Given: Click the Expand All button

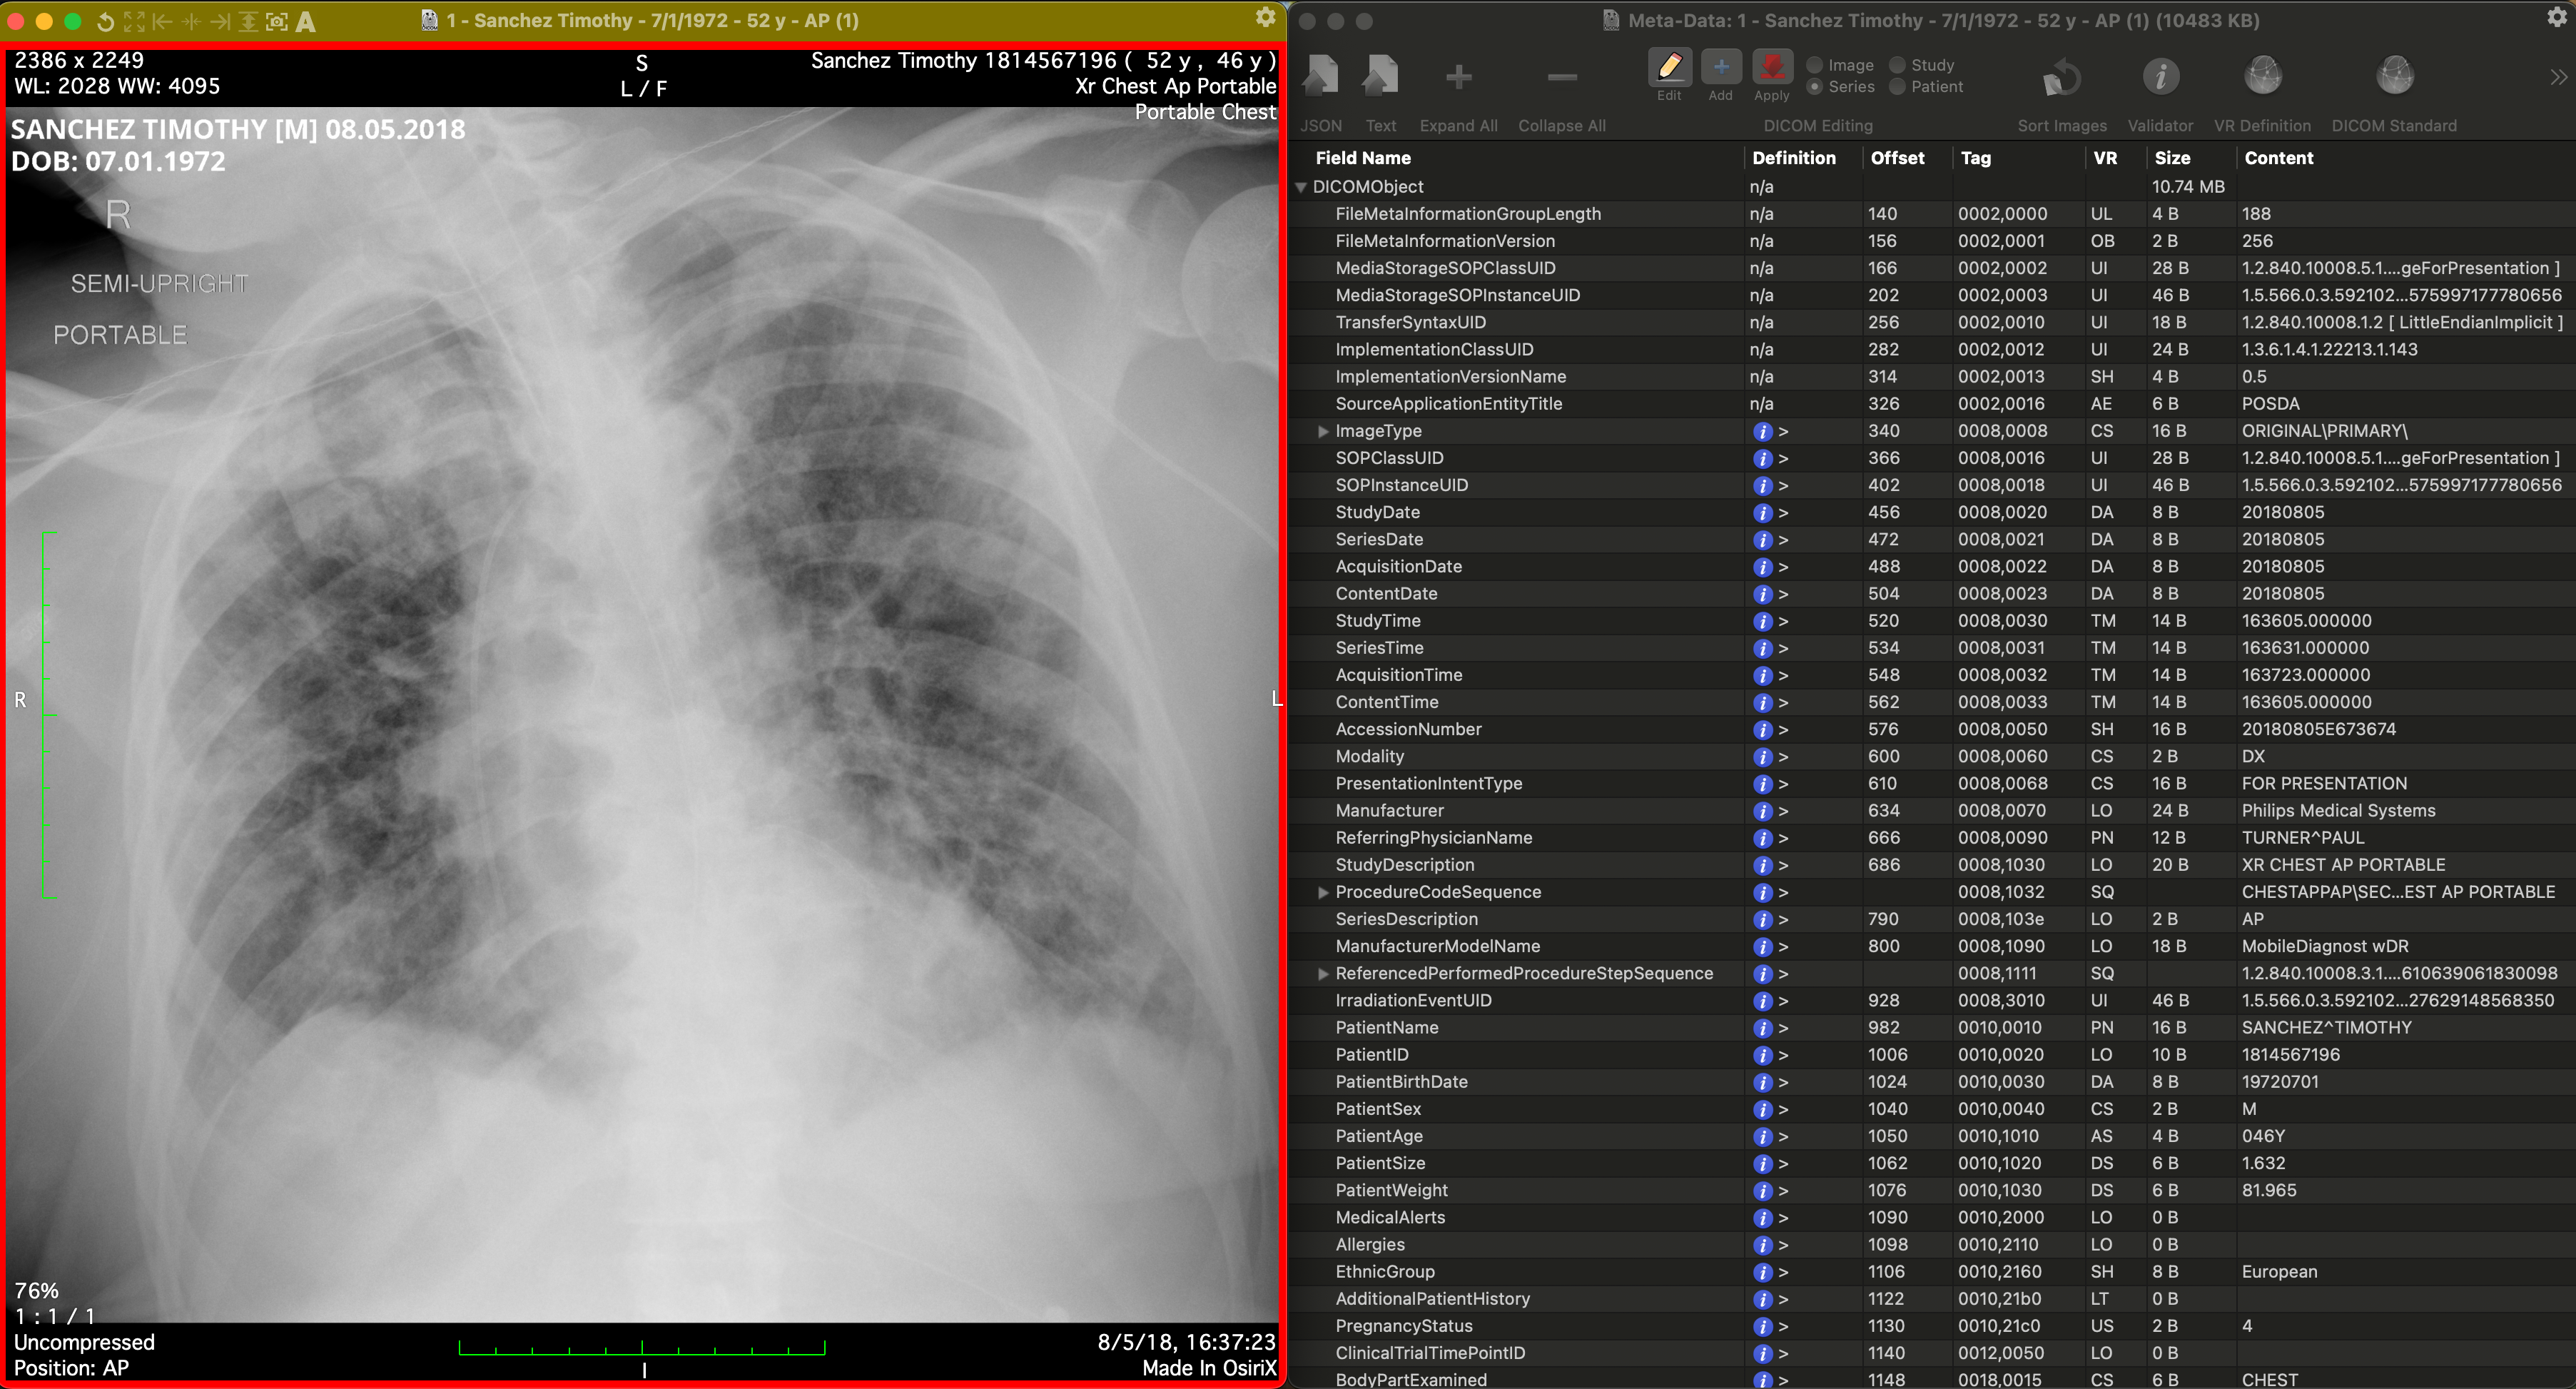Looking at the screenshot, I should pos(1458,78).
